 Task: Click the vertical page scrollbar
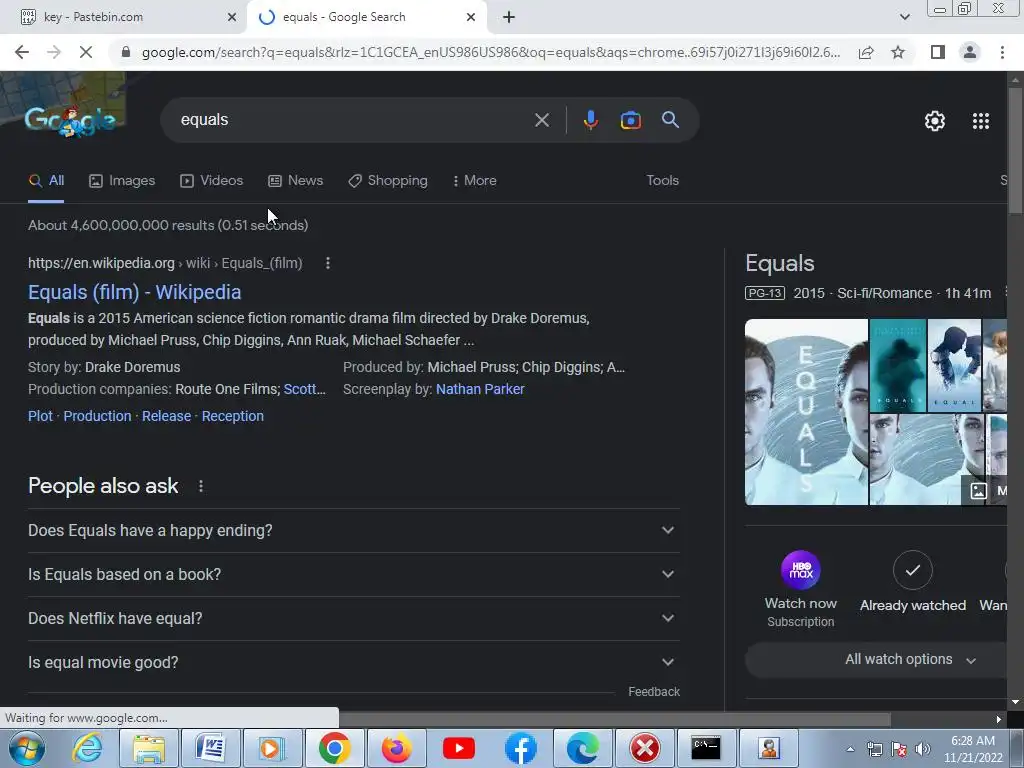pos(1015,150)
